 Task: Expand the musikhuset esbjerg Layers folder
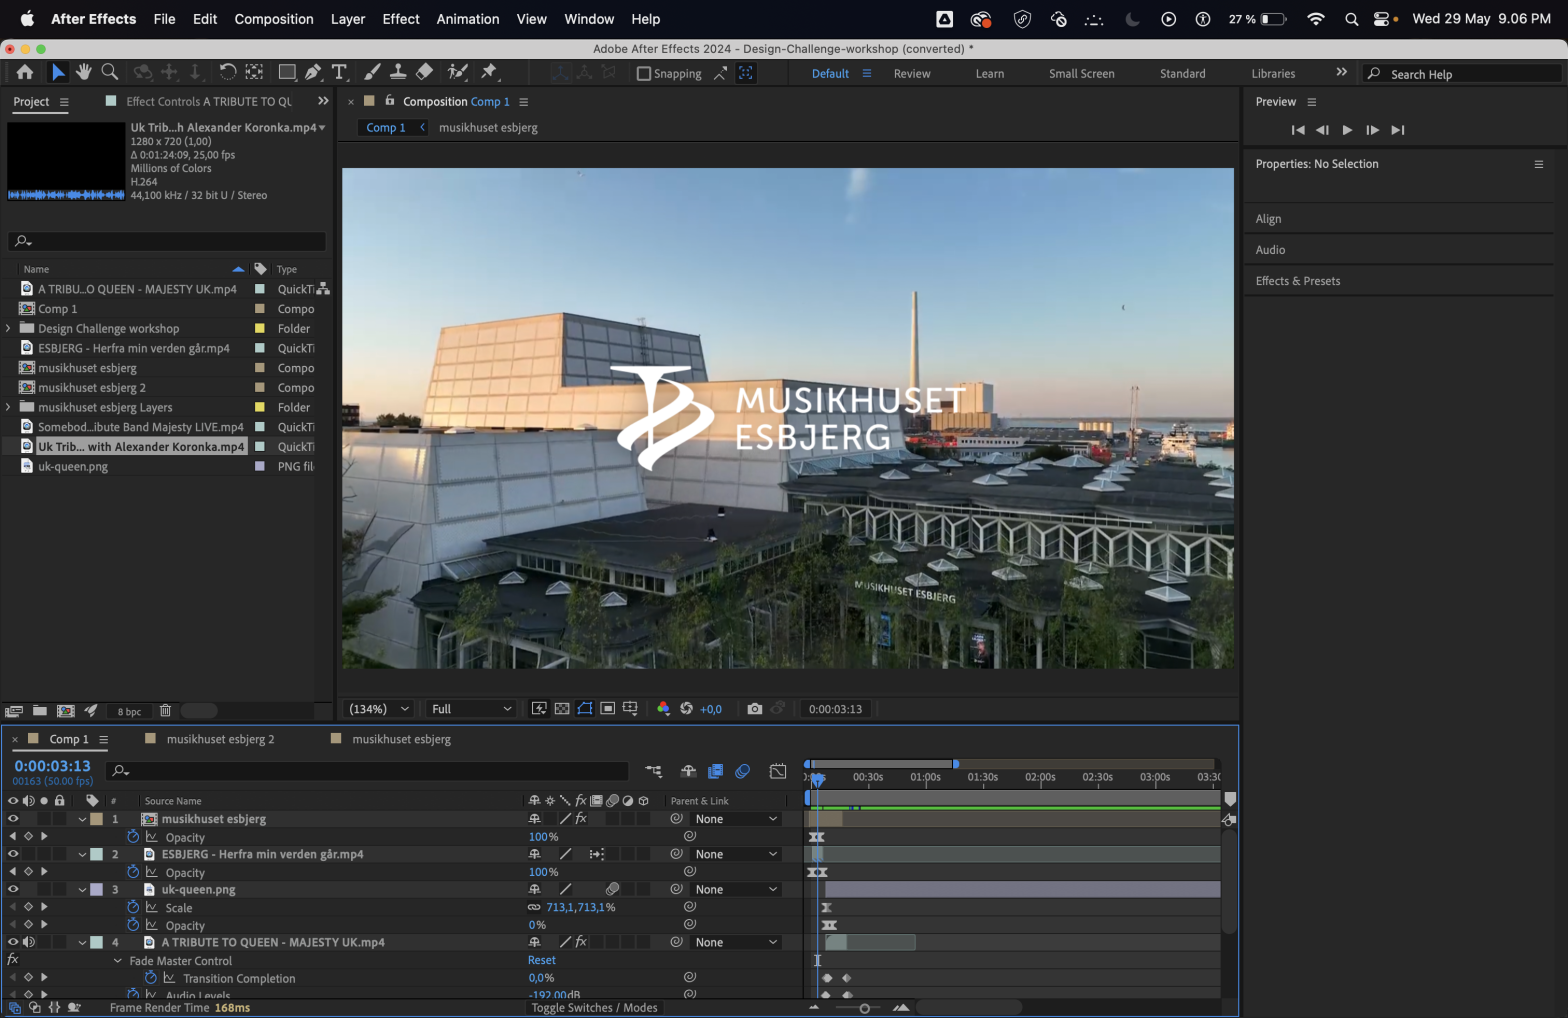pos(8,407)
